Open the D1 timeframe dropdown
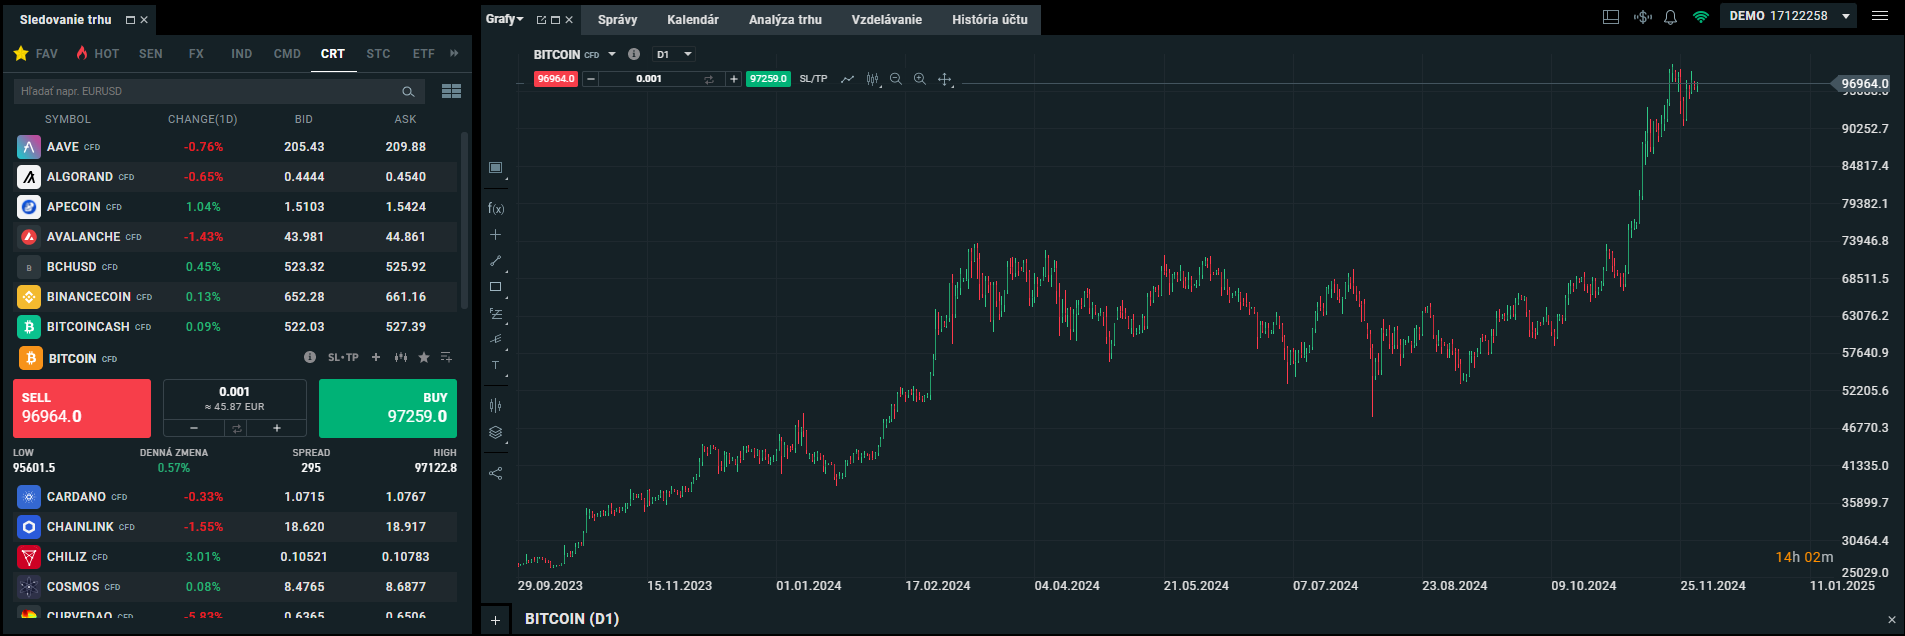The width and height of the screenshot is (1905, 636). 673,55
